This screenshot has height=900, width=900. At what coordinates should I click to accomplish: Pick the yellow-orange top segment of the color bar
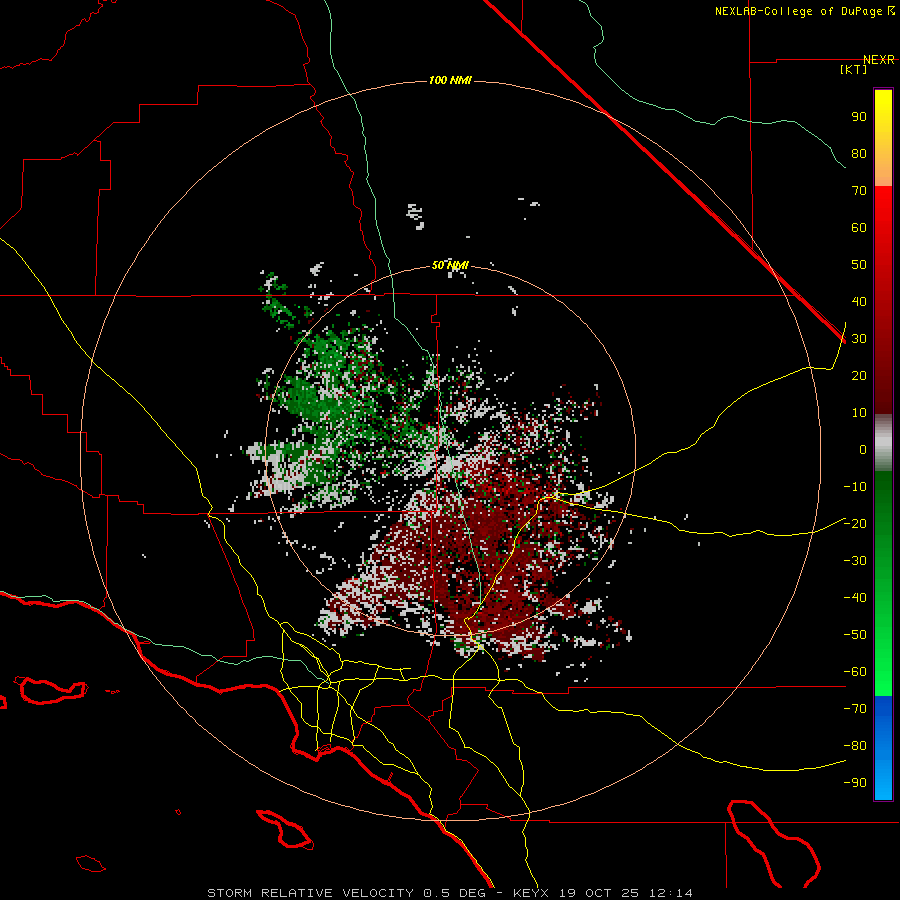[x=883, y=138]
